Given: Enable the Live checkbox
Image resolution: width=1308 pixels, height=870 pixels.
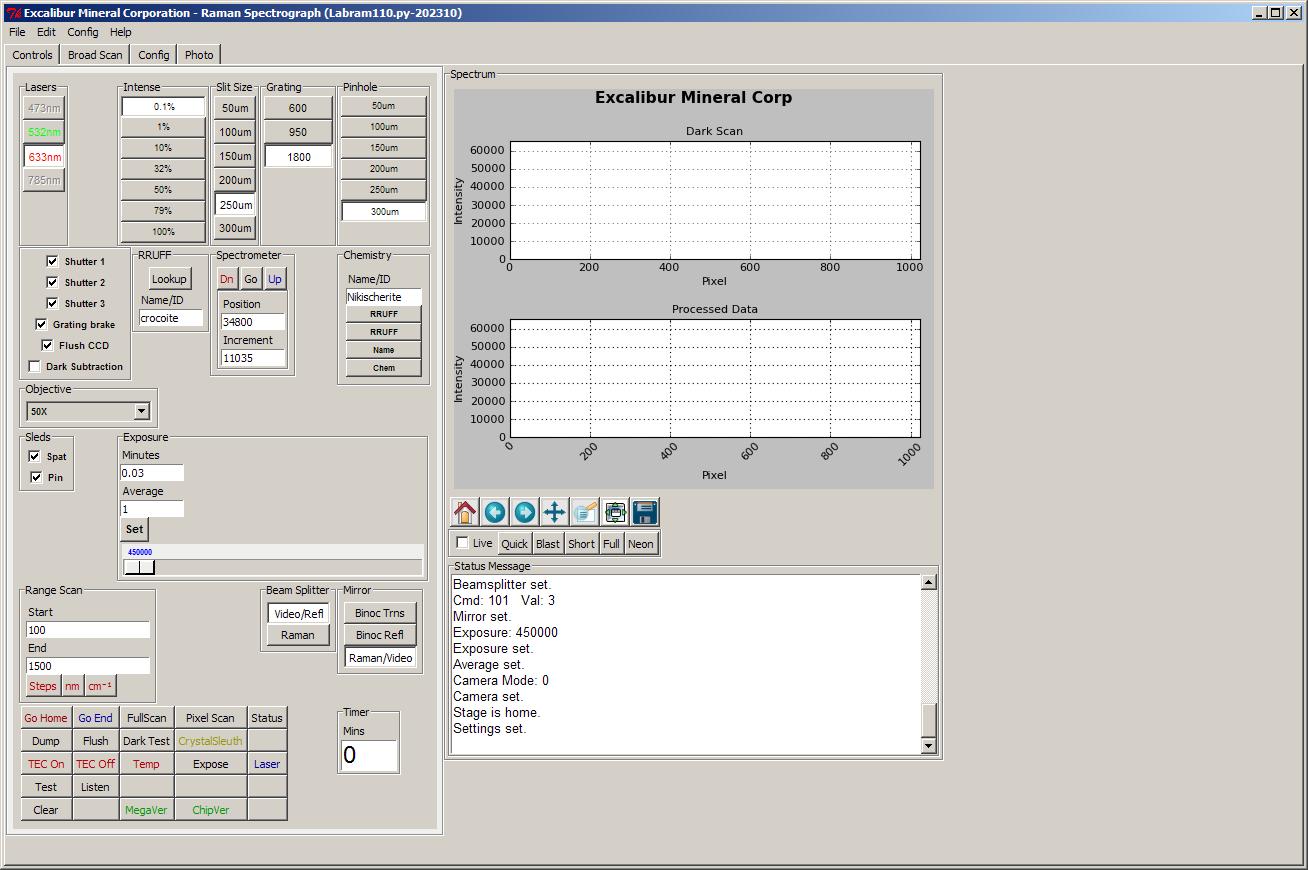Looking at the screenshot, I should pos(462,543).
